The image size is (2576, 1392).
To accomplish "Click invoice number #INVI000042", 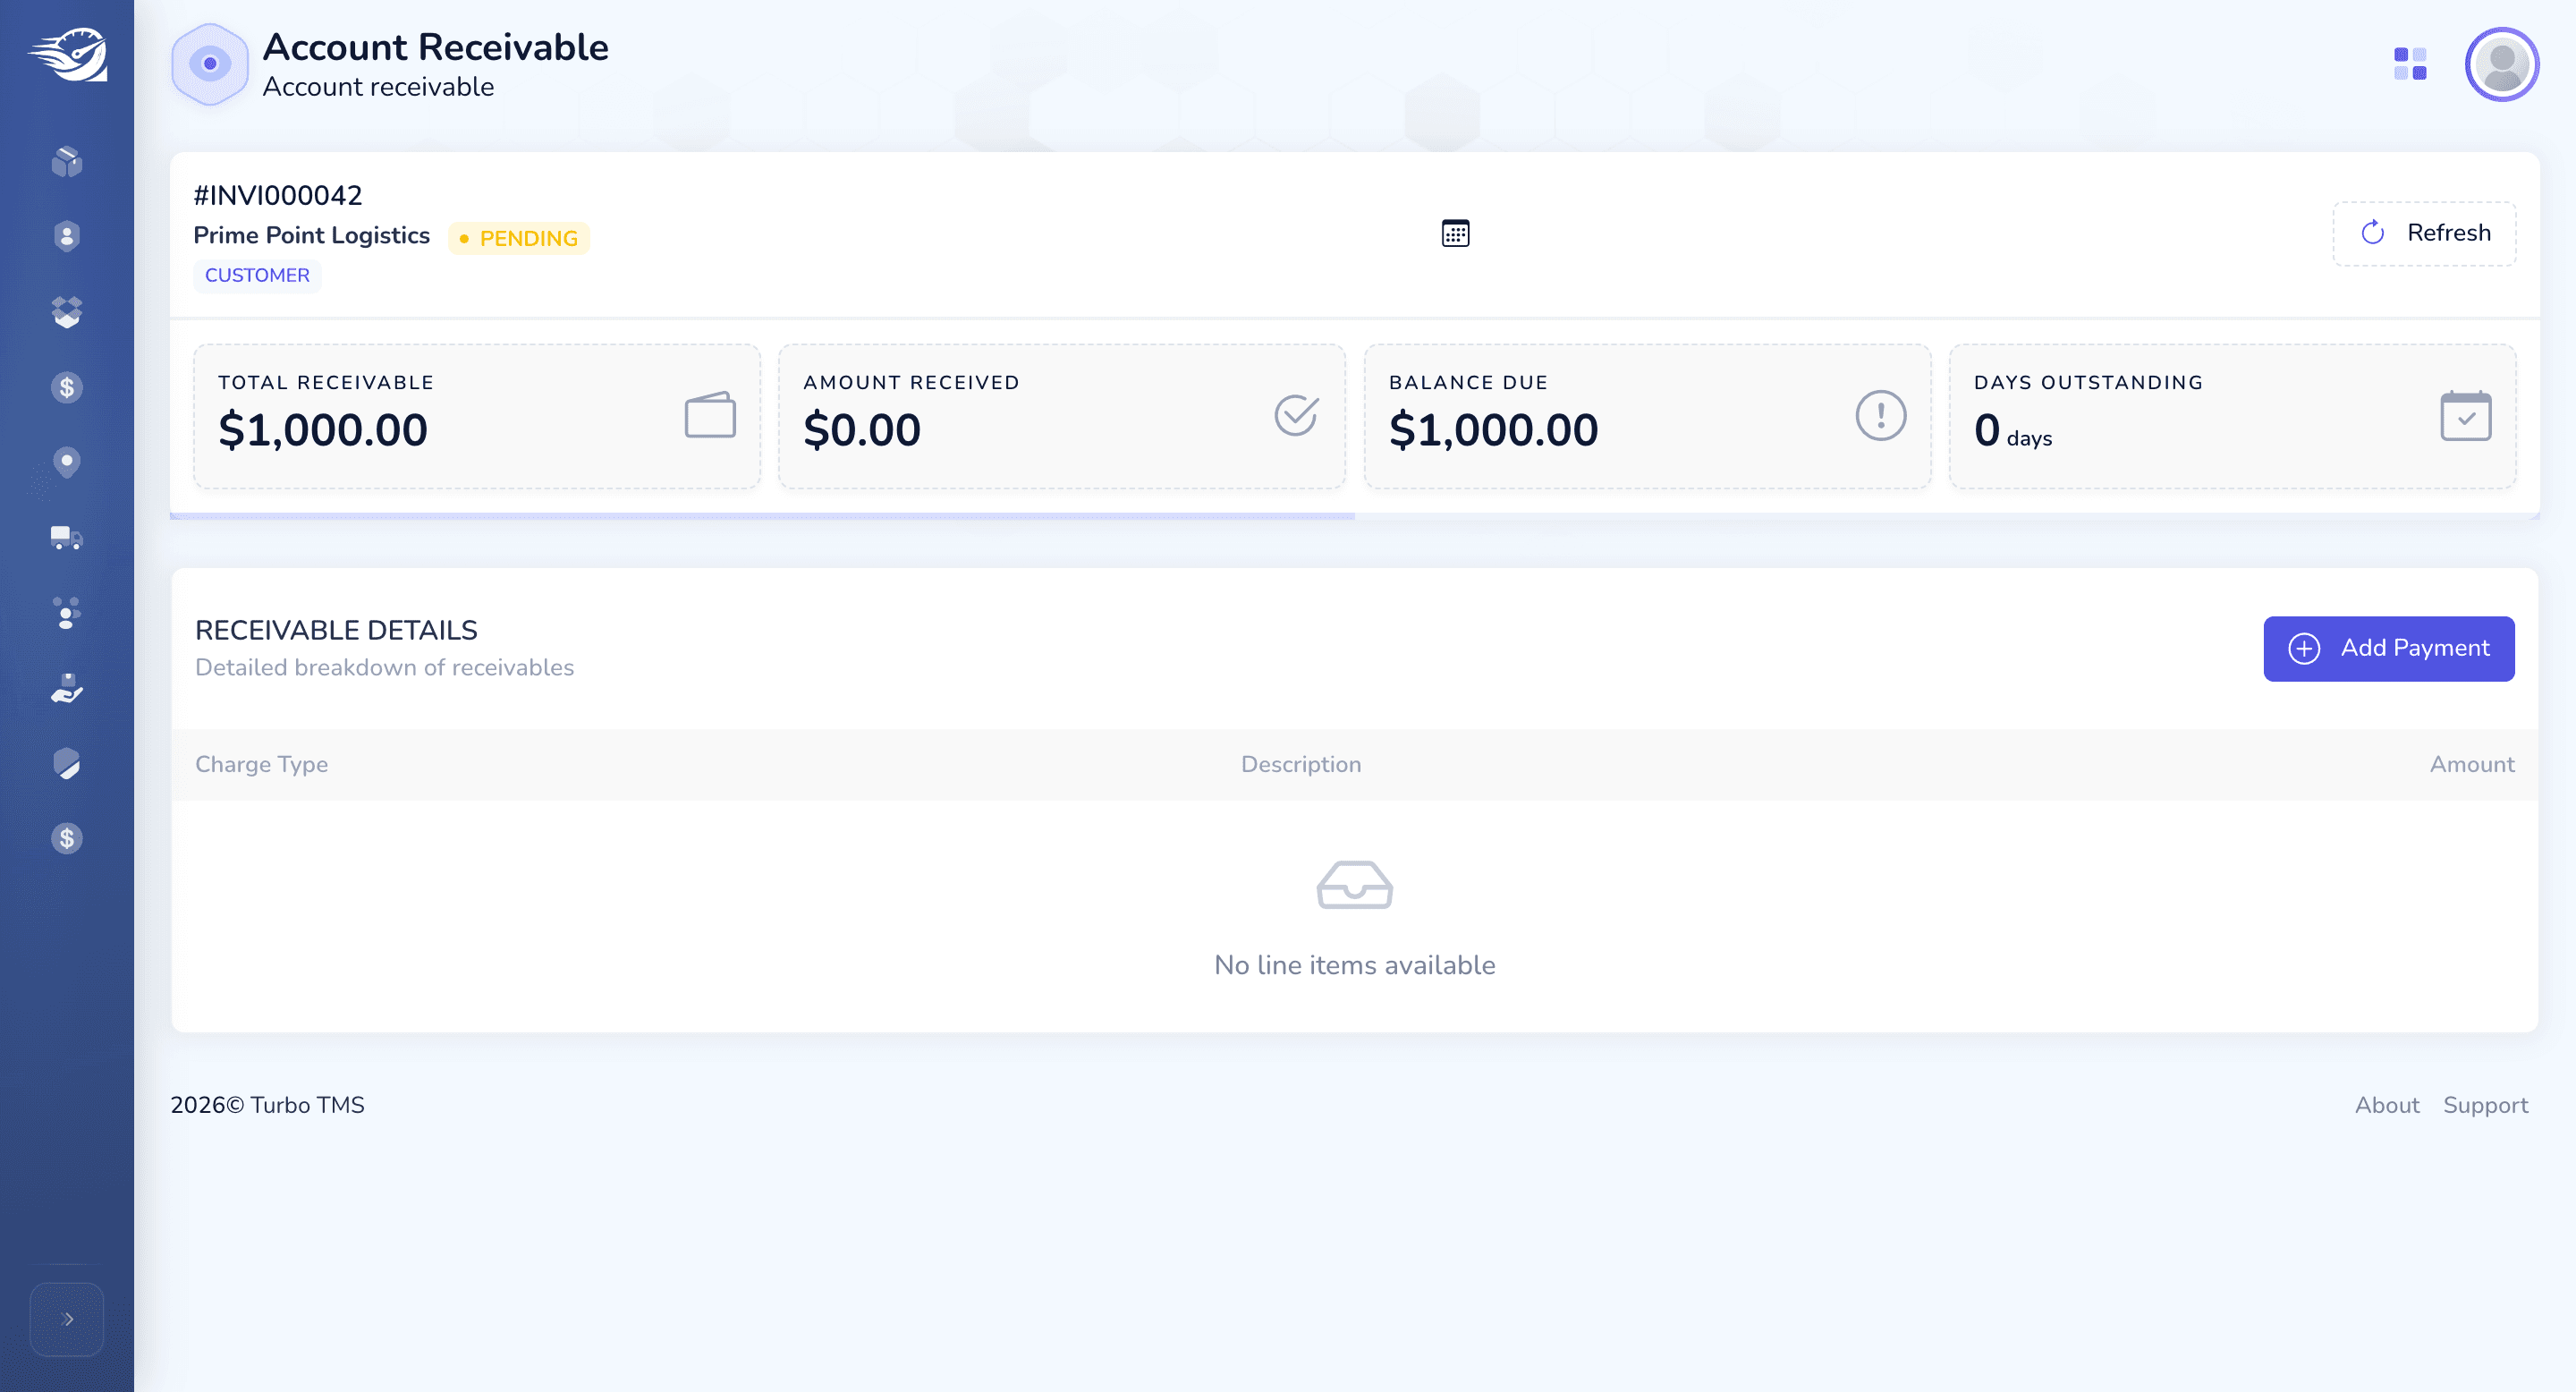I will click(278, 195).
